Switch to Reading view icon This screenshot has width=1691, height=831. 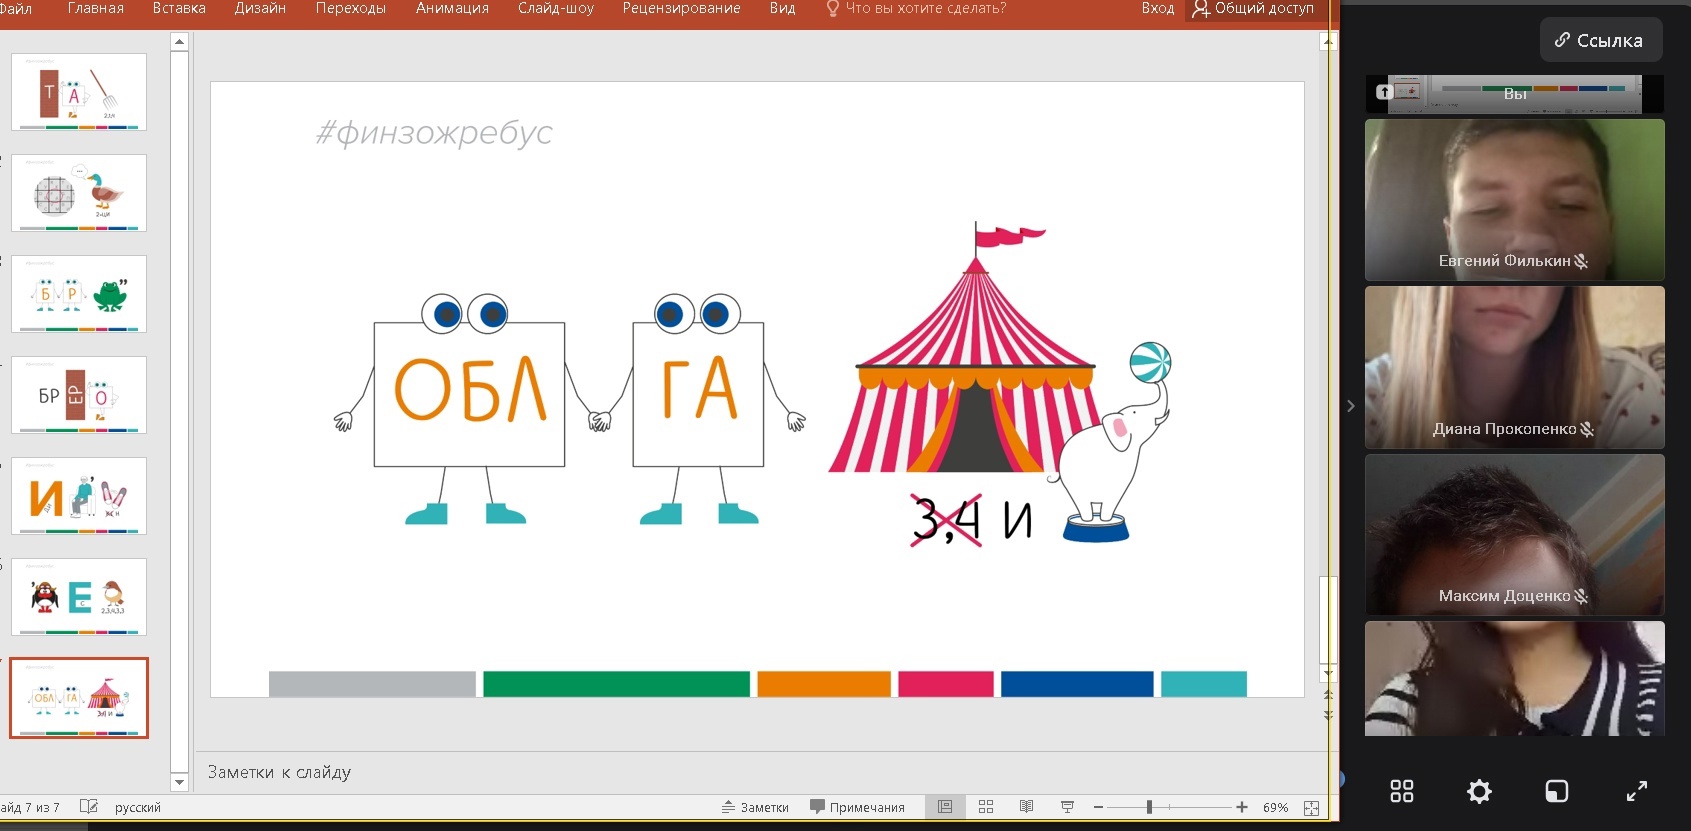(x=1026, y=807)
